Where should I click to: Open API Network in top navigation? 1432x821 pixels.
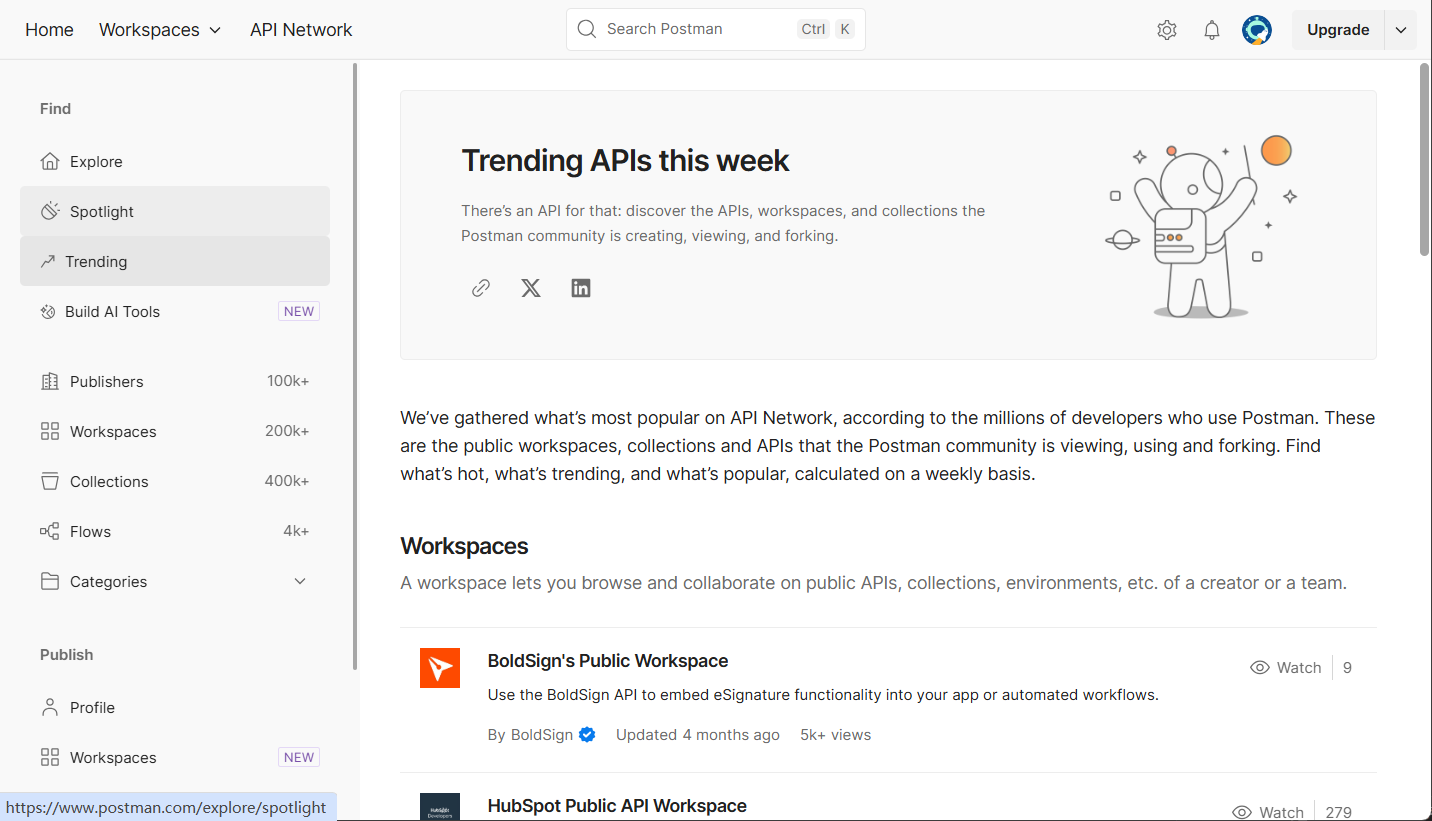coord(301,30)
